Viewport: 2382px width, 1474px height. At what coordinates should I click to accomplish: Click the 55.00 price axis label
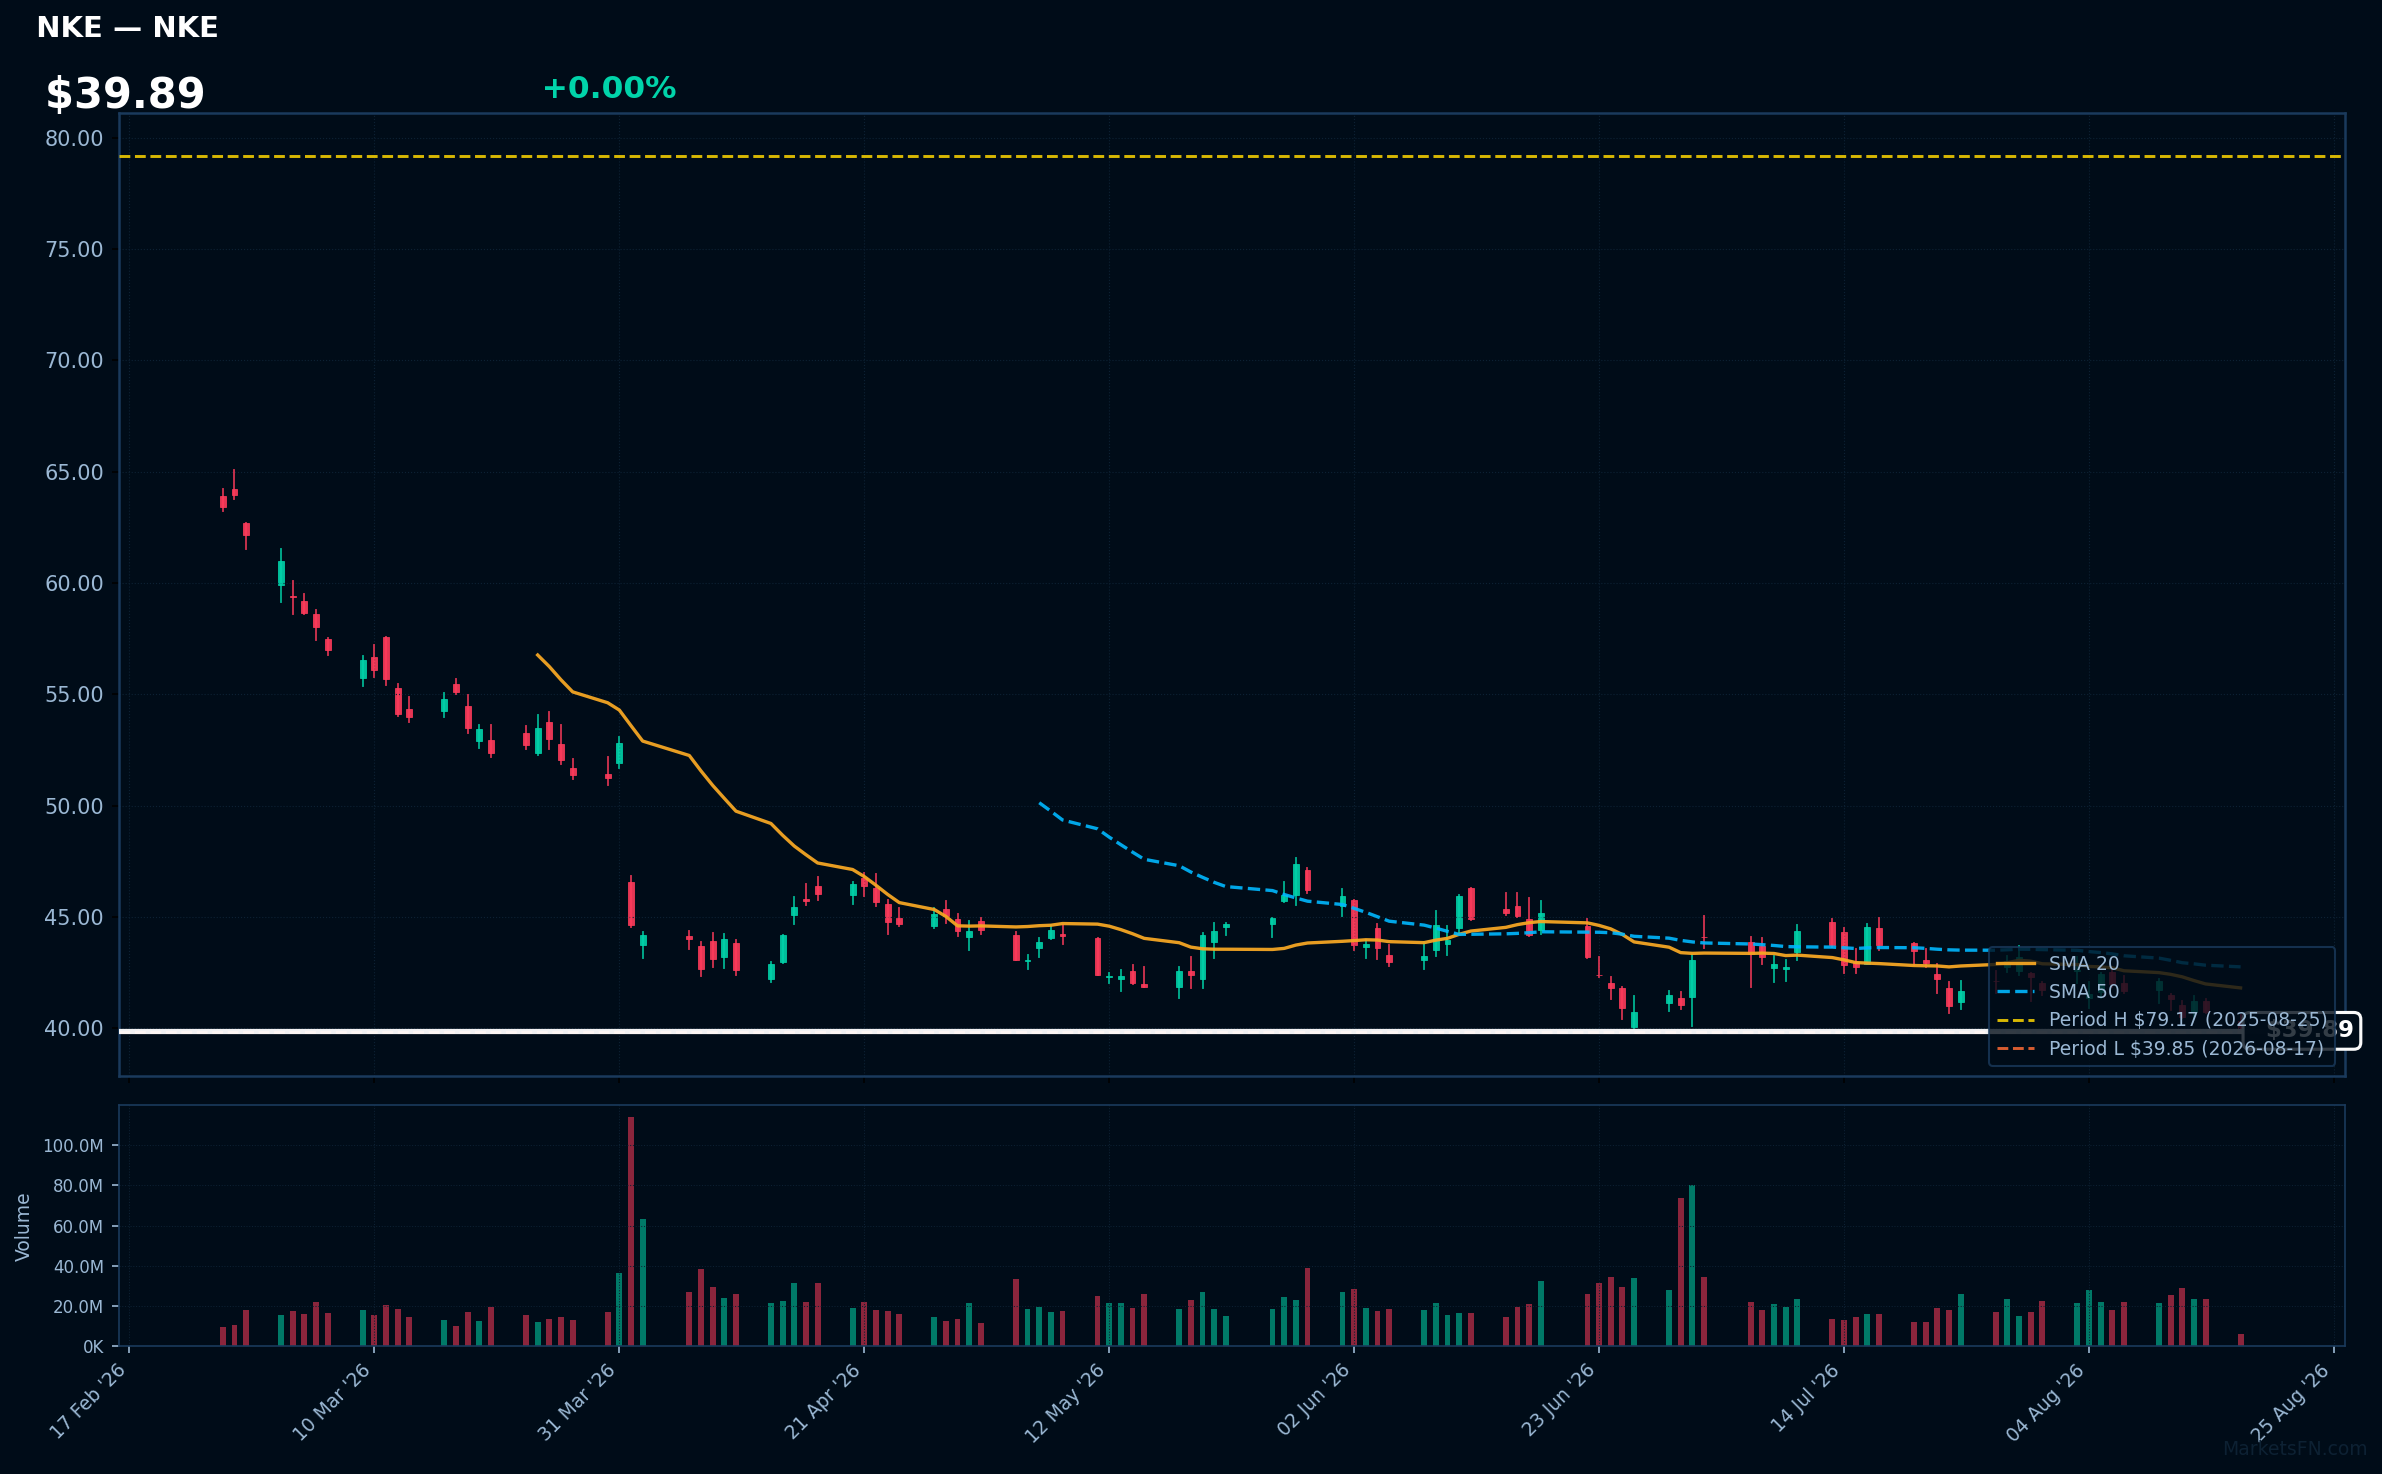tap(74, 694)
